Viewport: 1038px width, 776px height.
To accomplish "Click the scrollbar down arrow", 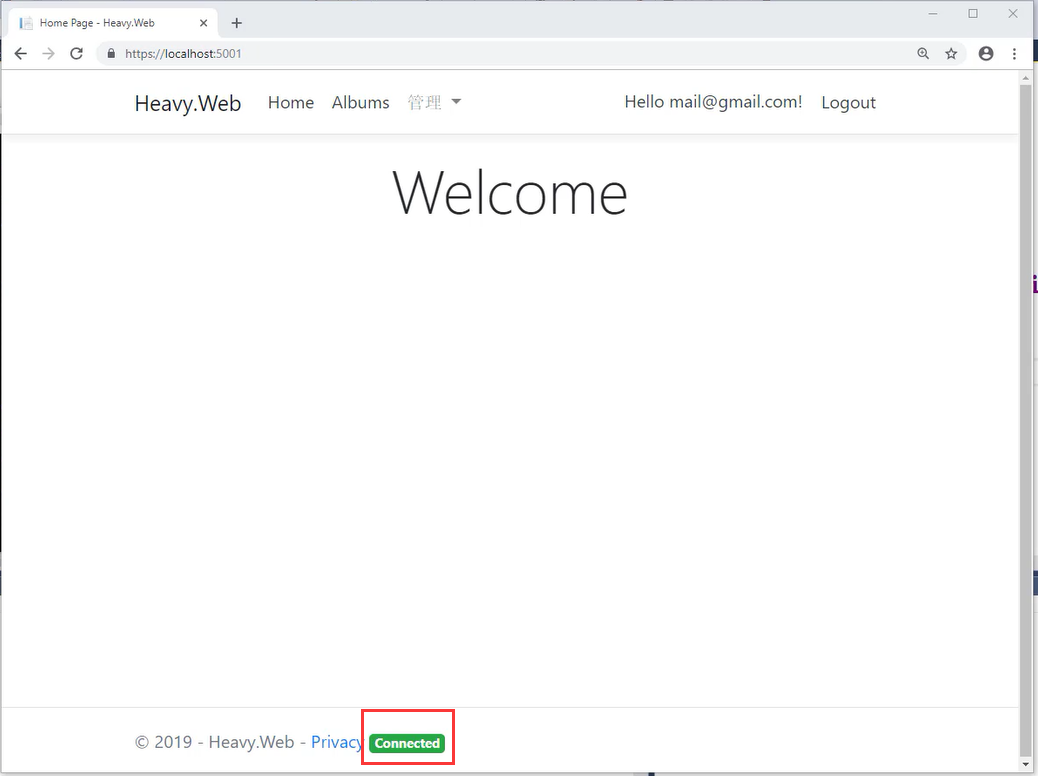I will 1025,765.
